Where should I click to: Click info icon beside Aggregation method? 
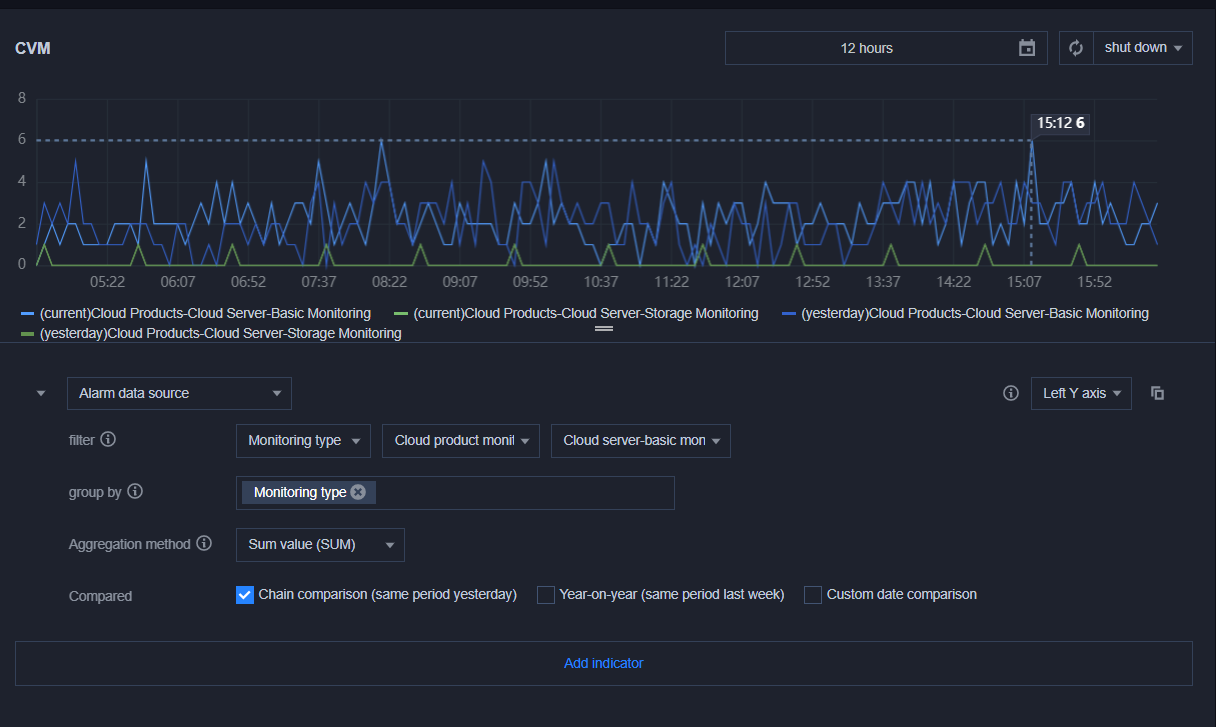tap(204, 544)
